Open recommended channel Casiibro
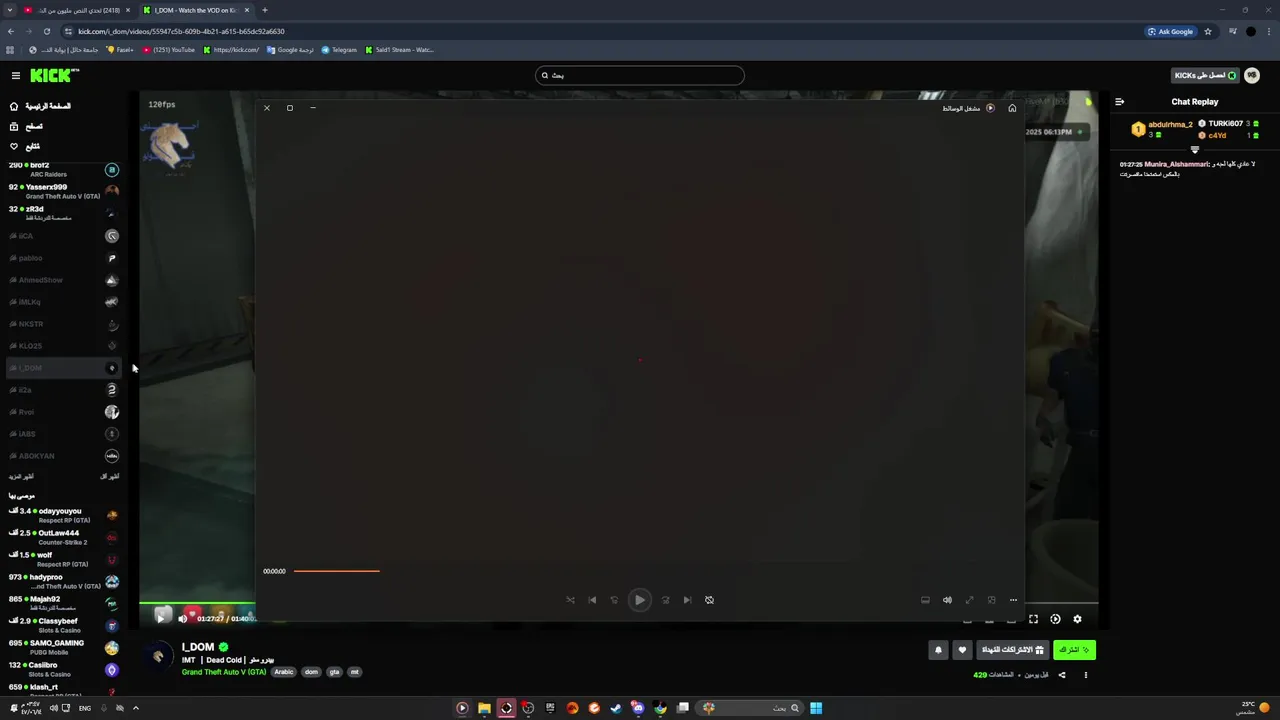The height and width of the screenshot is (720, 1280). point(64,669)
